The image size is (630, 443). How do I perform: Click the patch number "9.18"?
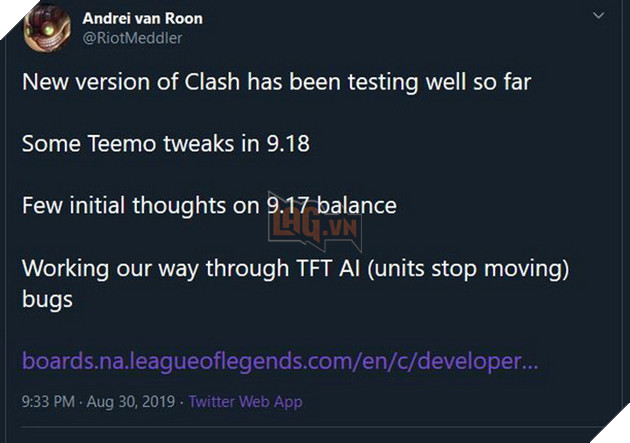(x=286, y=144)
